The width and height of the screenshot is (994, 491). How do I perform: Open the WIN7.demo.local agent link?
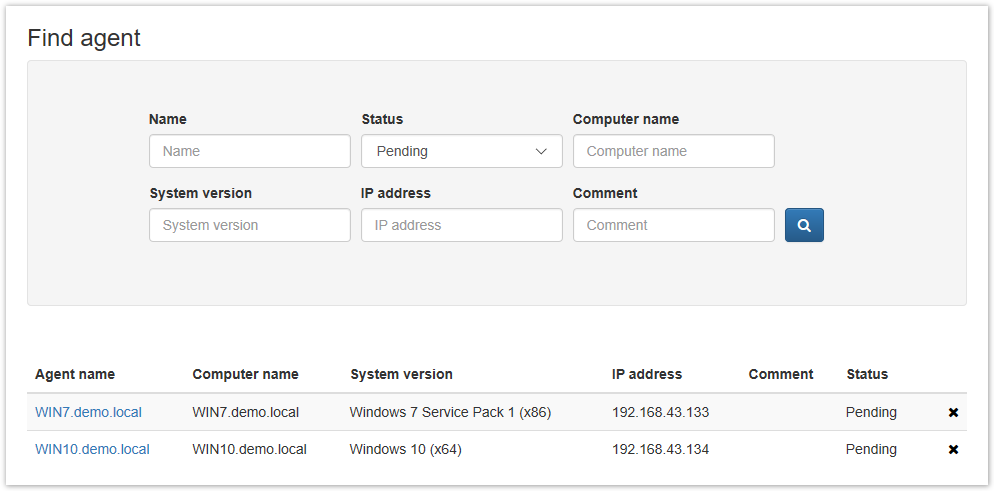tap(88, 412)
